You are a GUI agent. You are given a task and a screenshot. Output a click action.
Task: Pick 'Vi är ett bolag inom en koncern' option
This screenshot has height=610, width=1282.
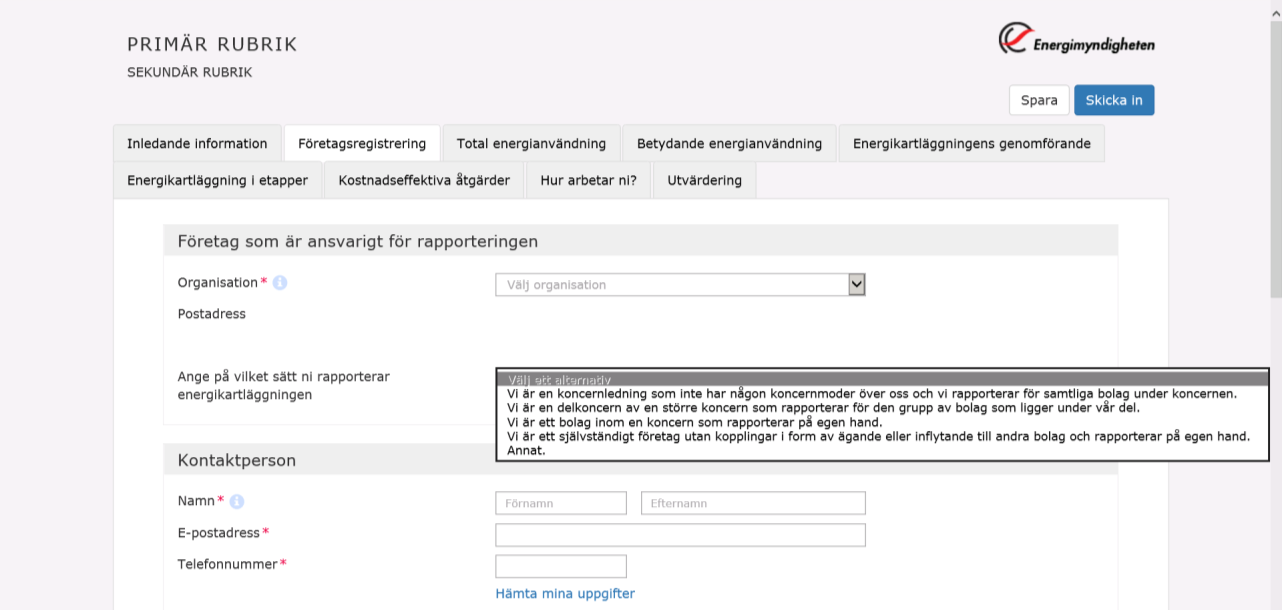point(882,422)
